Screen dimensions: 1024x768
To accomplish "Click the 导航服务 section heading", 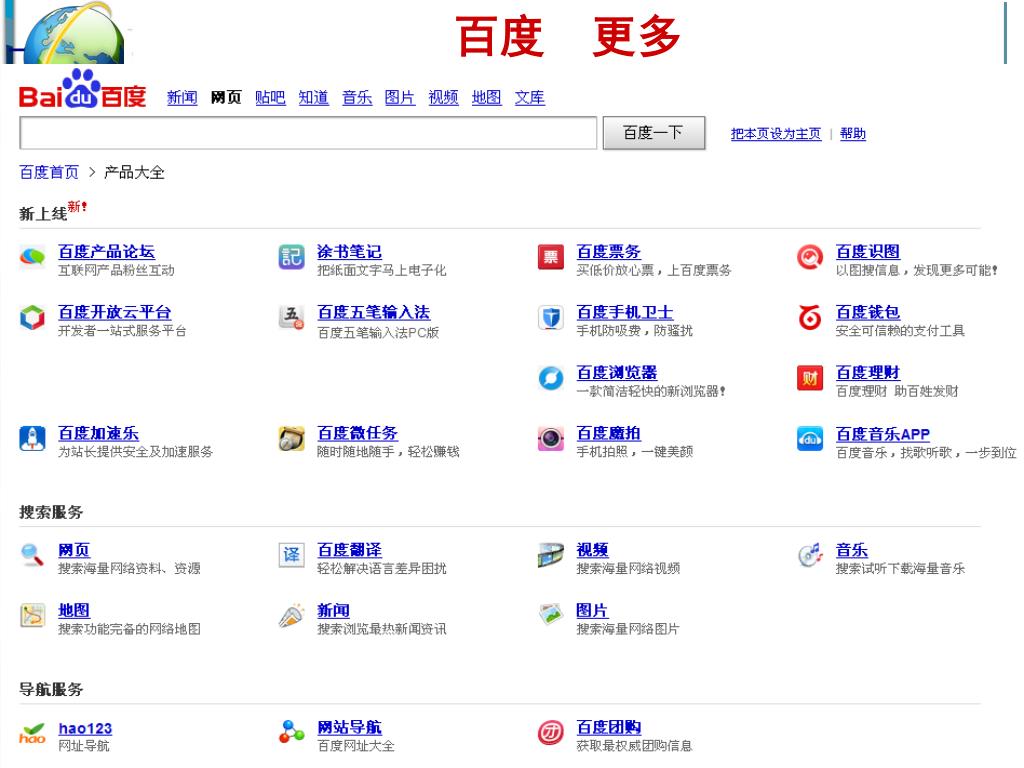I will click(51, 689).
